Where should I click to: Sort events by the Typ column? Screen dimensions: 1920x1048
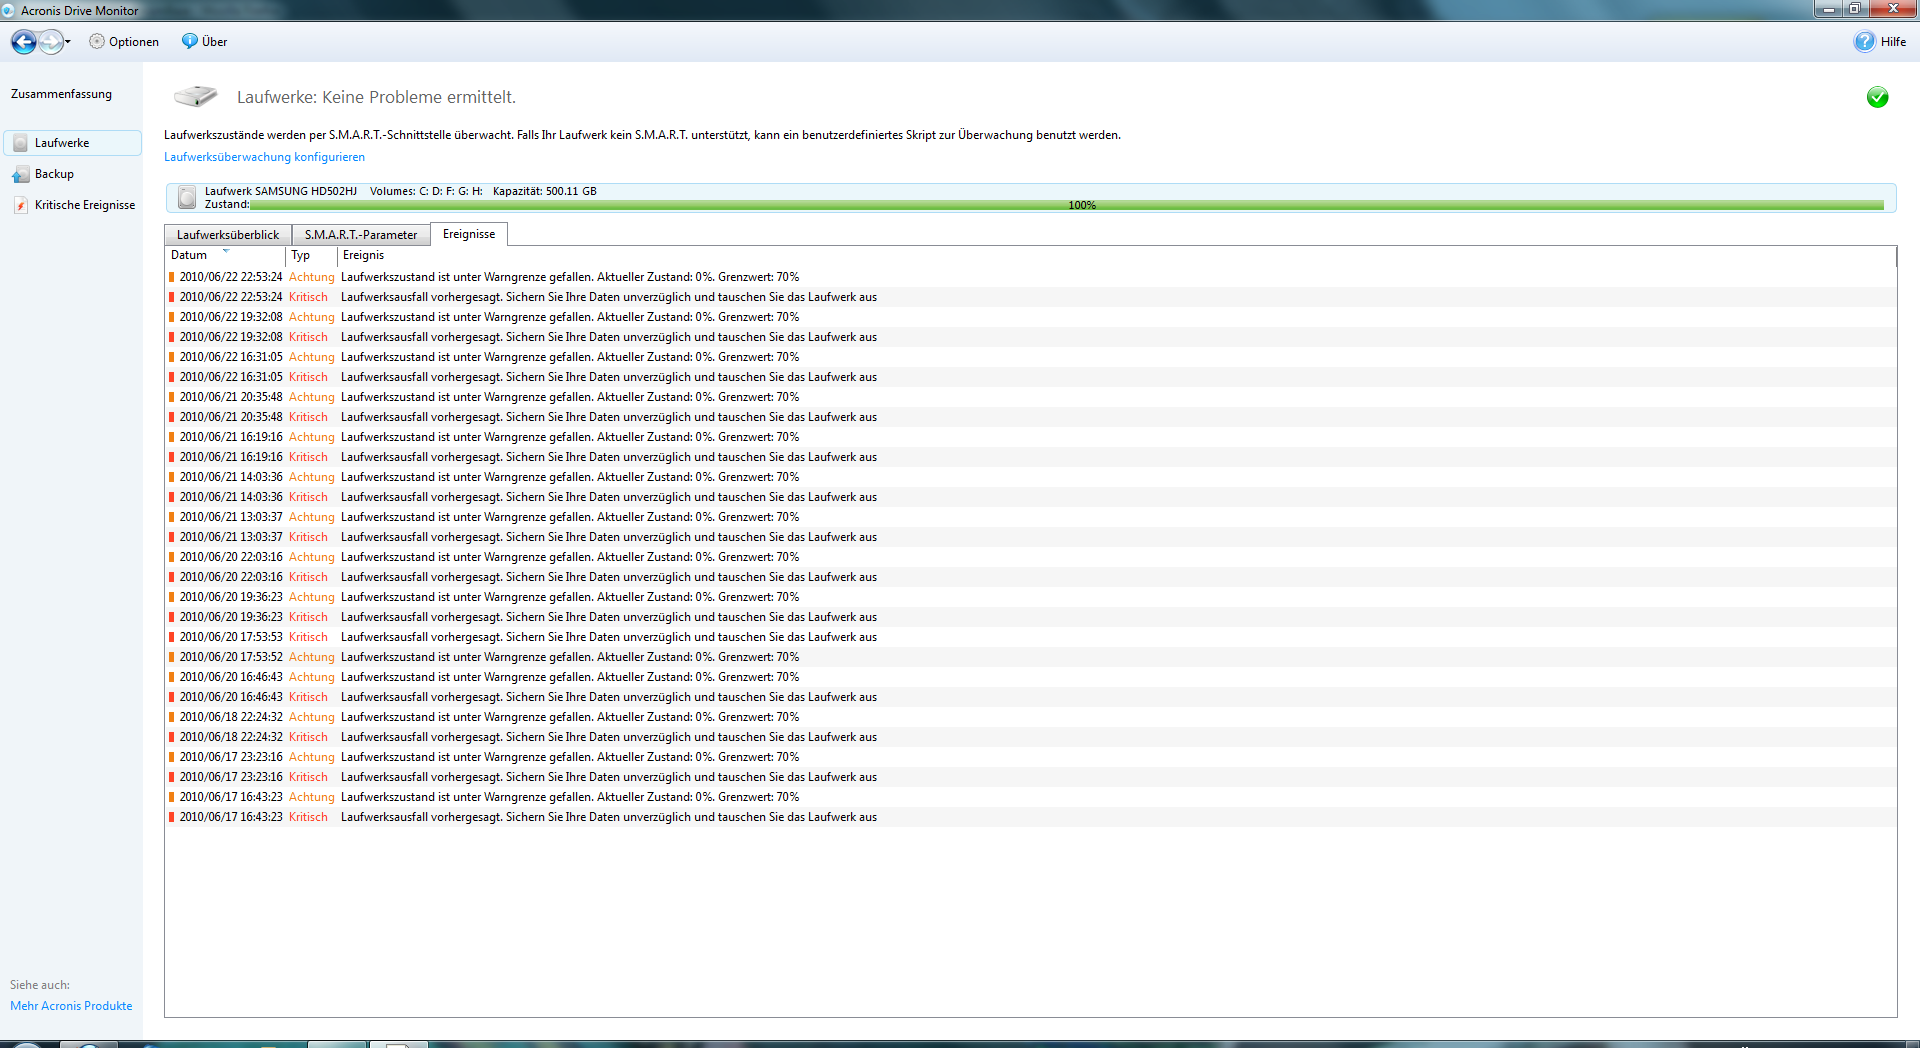311,255
